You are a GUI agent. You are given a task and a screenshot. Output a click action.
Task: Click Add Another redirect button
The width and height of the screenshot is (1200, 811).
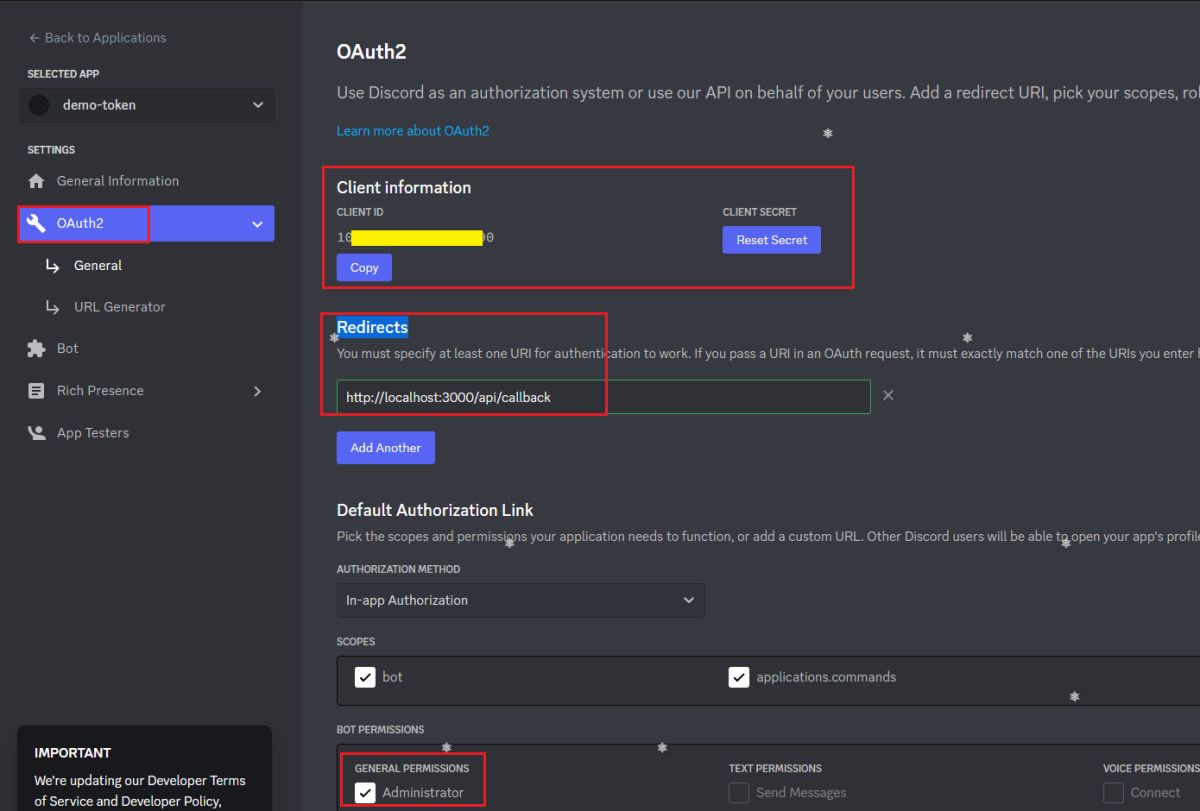tap(386, 448)
